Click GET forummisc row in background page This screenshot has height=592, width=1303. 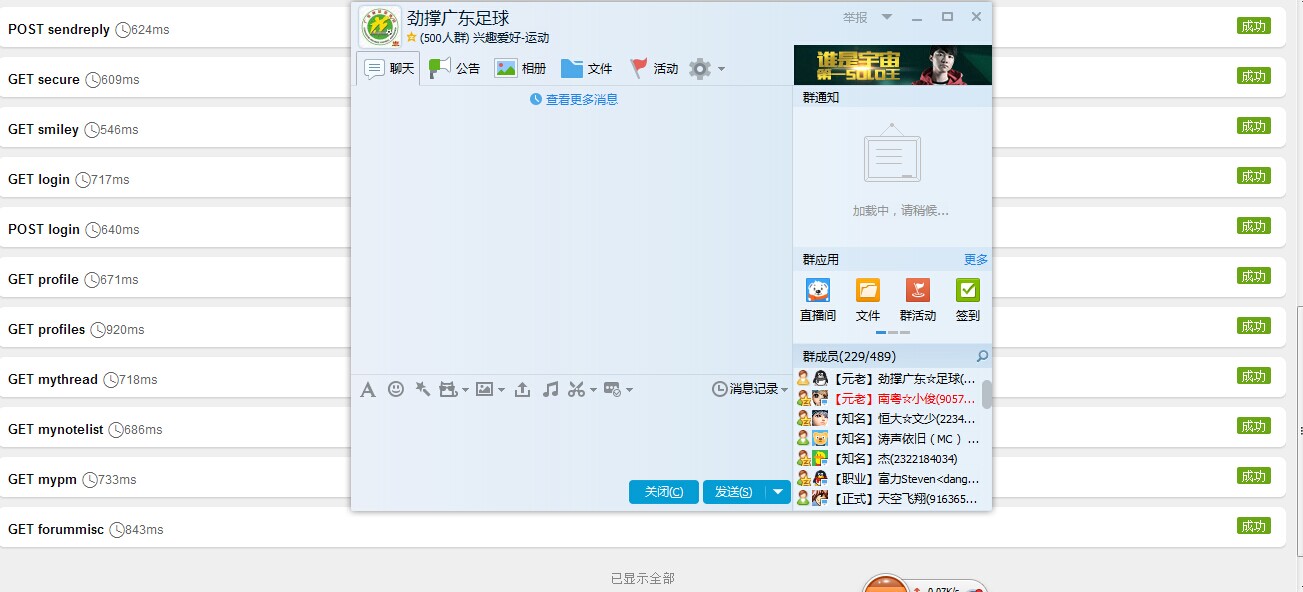pos(642,529)
